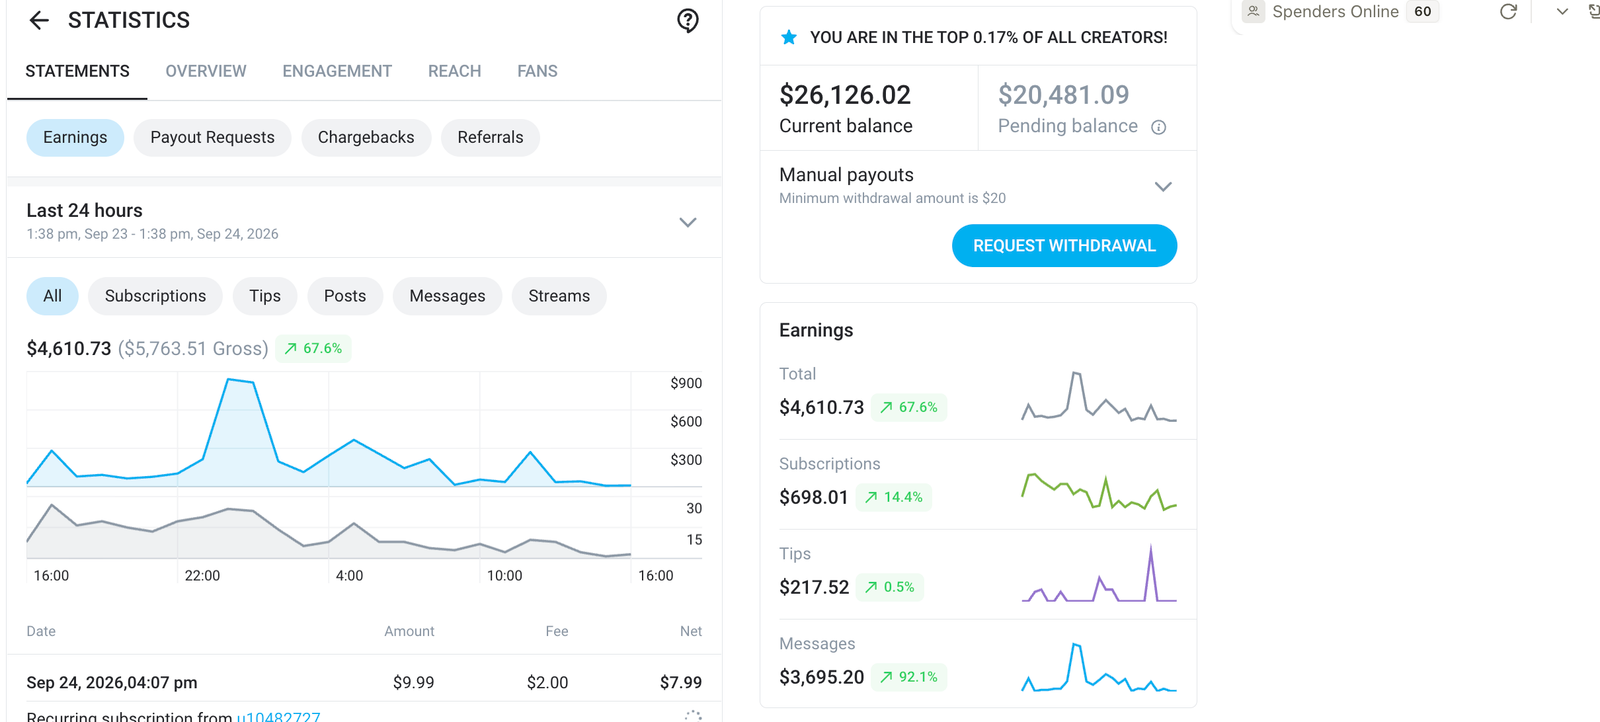Click the $26,126.02 current balance amount
Screen dimensions: 1600x722
pyautogui.click(x=845, y=95)
